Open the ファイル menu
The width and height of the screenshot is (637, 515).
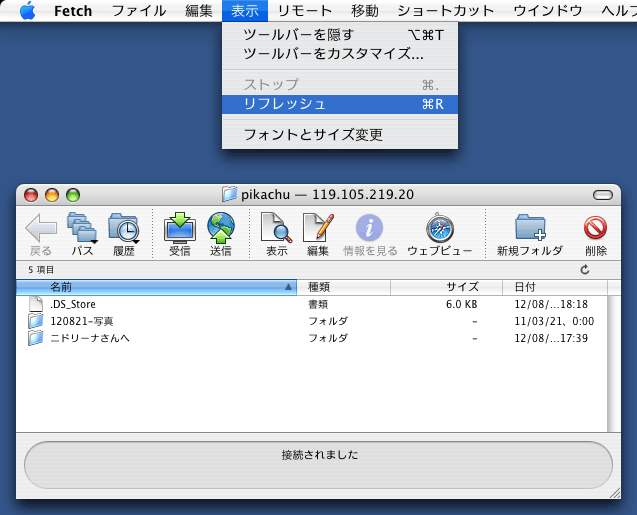[139, 11]
